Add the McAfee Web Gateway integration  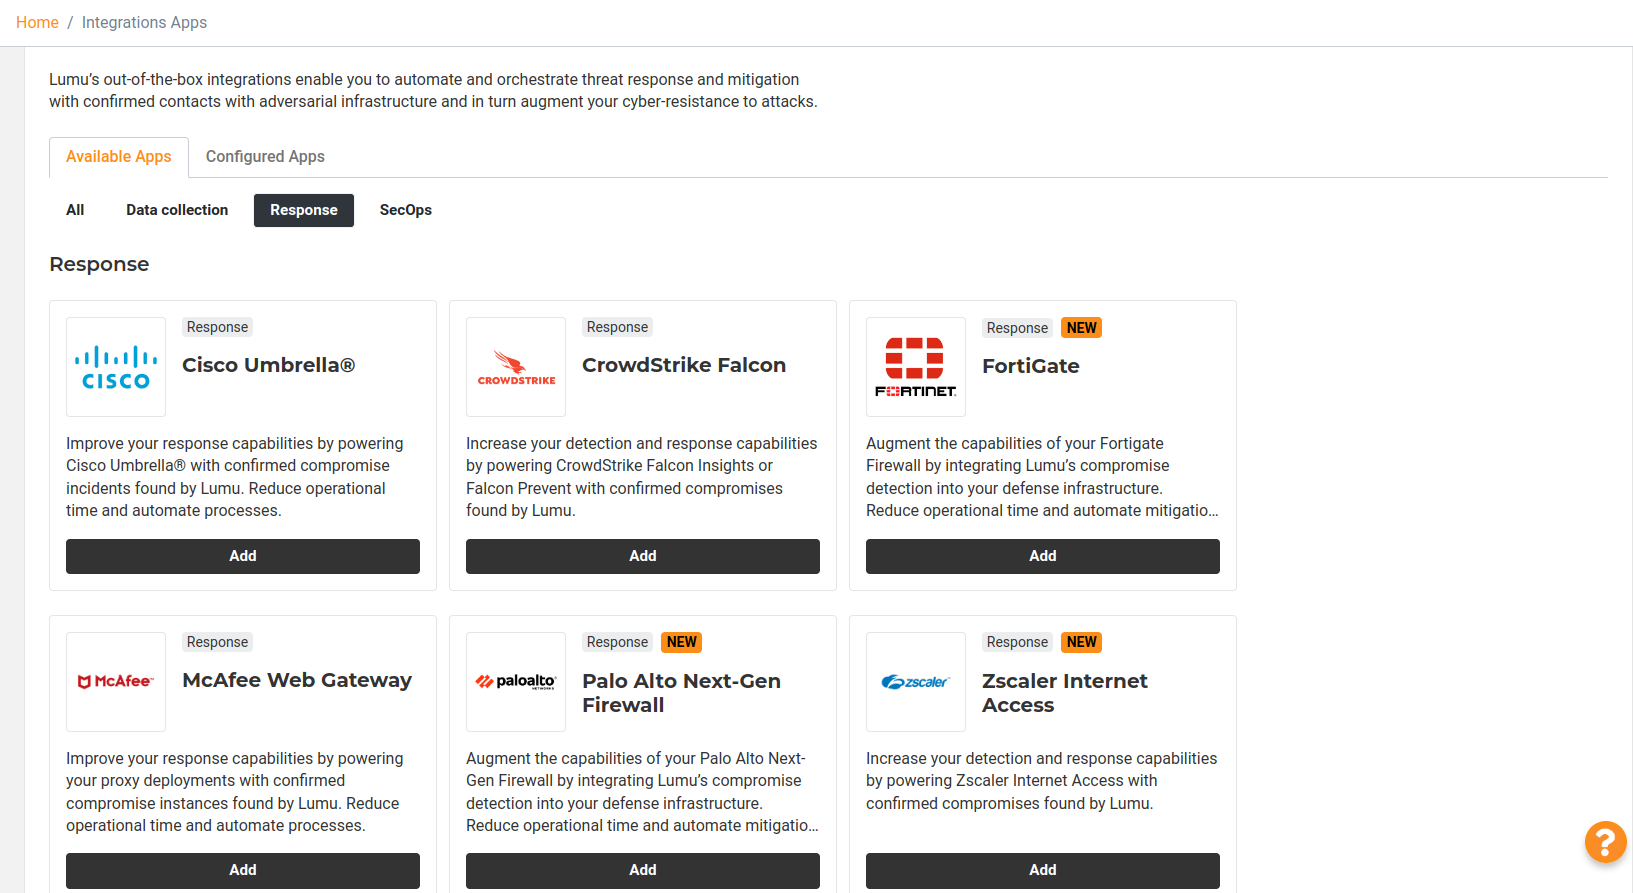click(243, 870)
